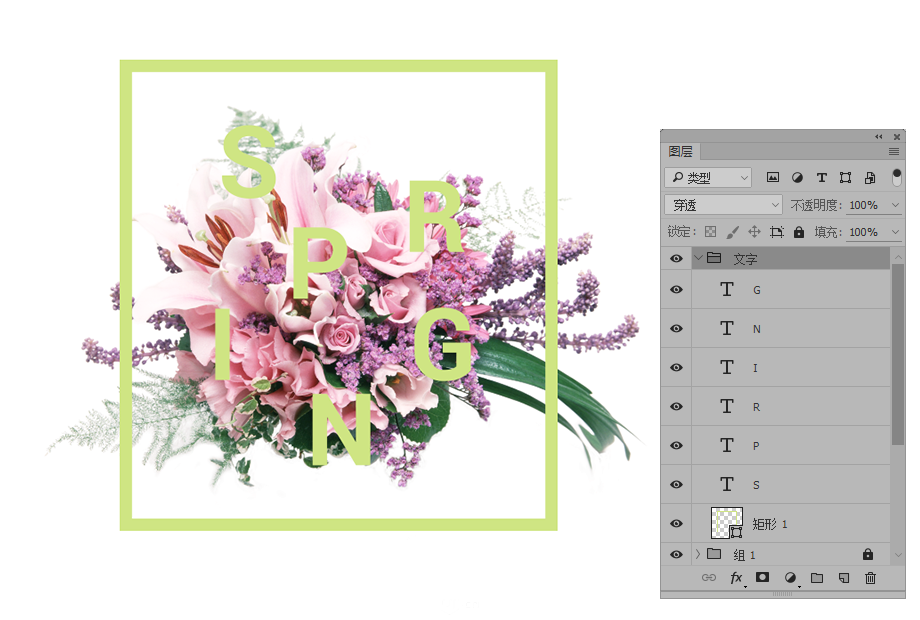Create new adjustment layer icon
The image size is (920, 620).
click(x=790, y=578)
